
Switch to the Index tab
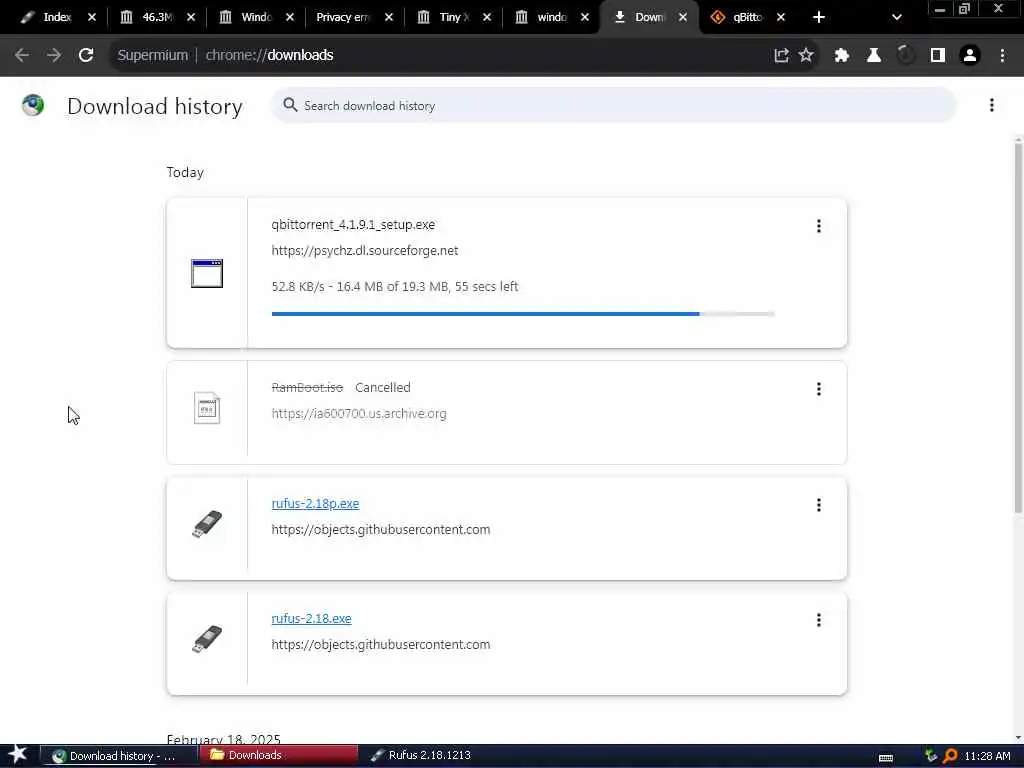point(57,17)
